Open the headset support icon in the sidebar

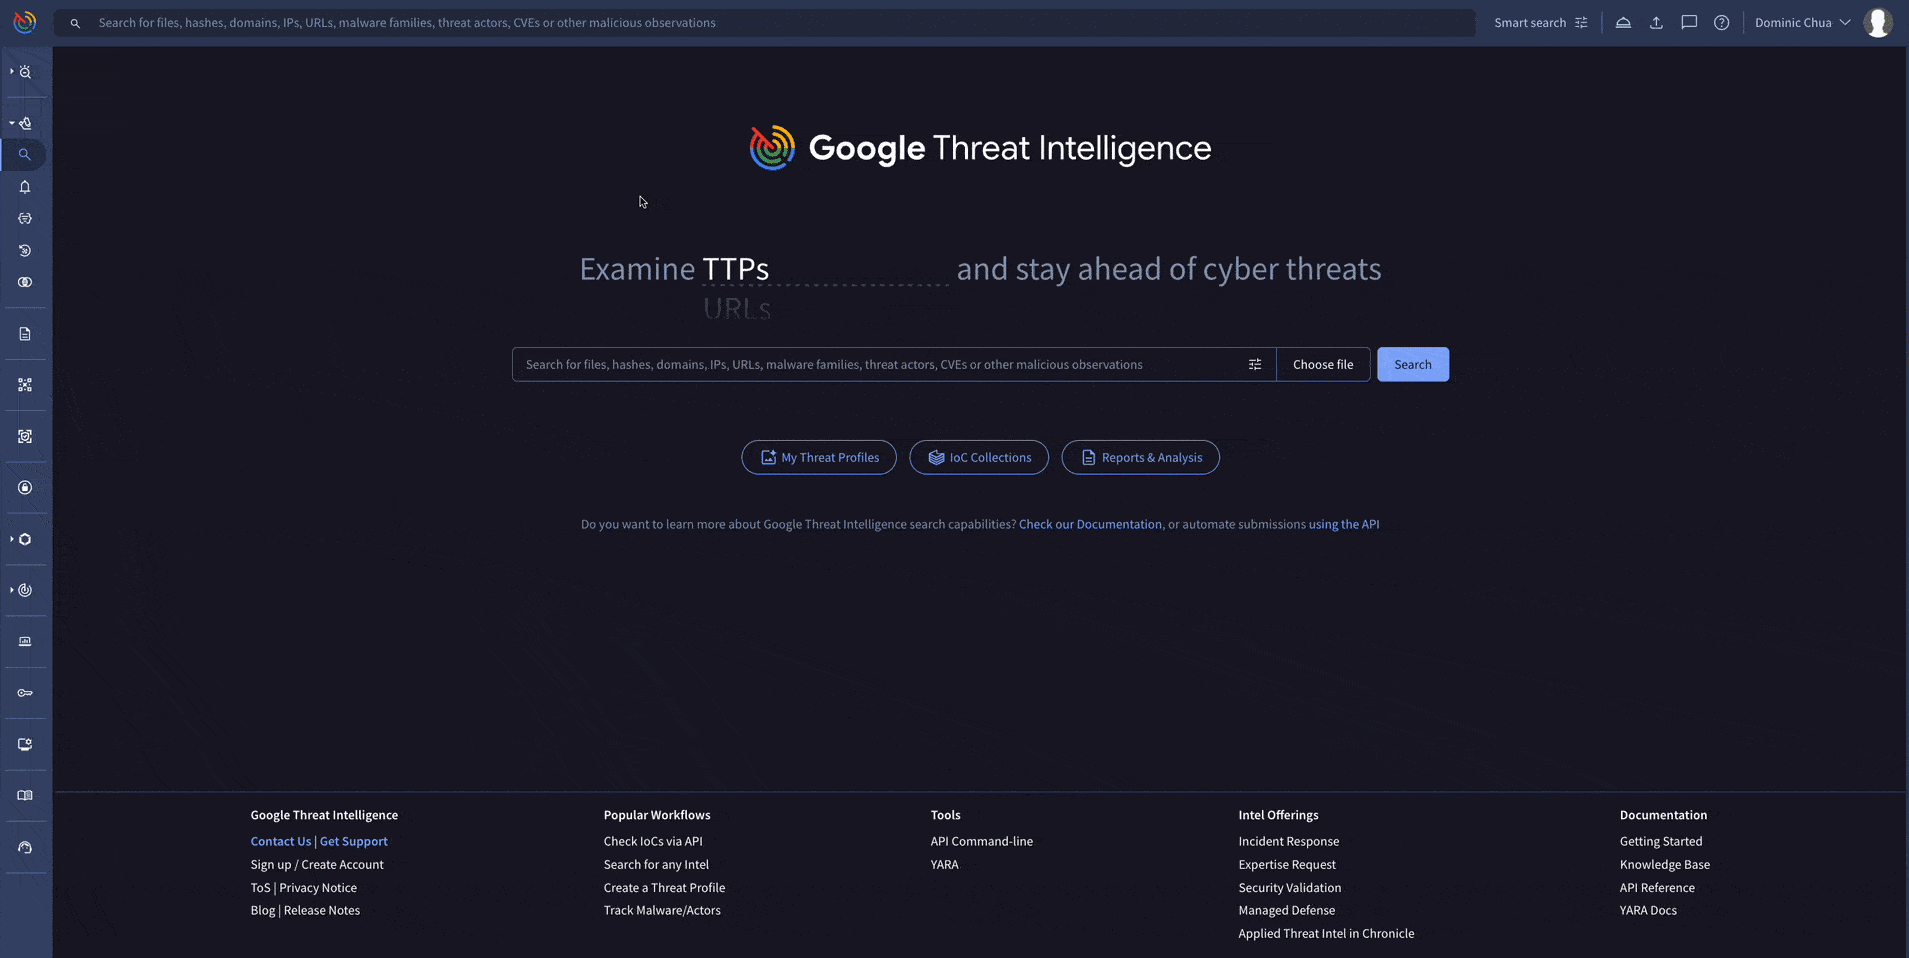pos(25,847)
